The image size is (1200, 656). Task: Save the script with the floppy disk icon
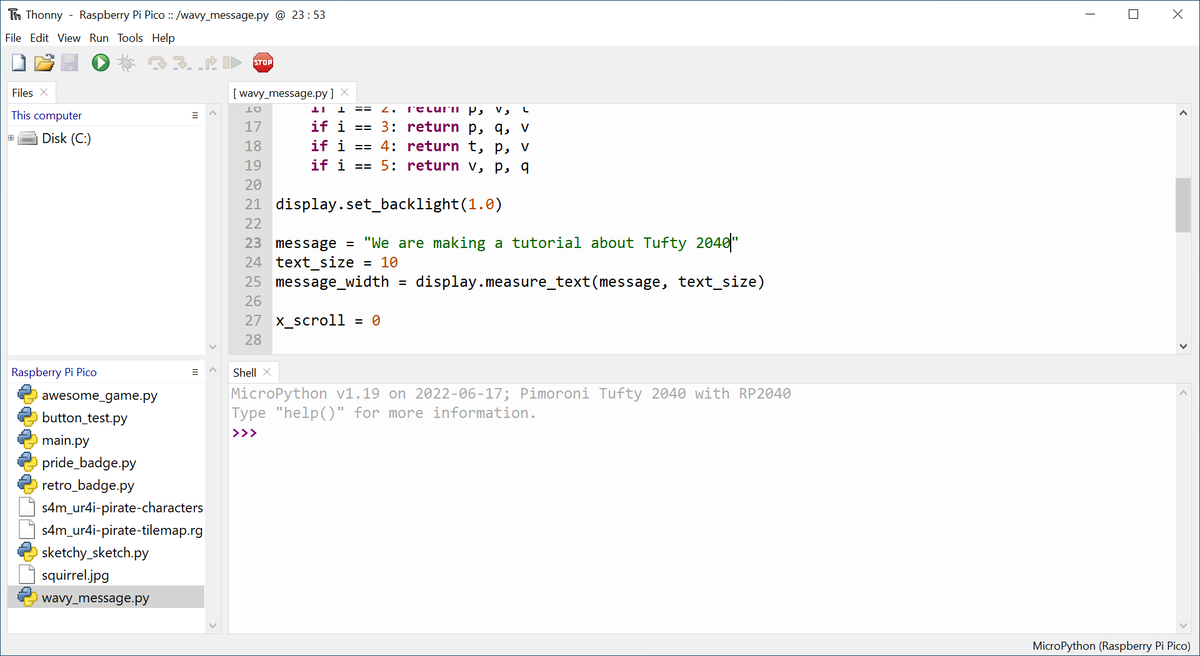(x=69, y=62)
